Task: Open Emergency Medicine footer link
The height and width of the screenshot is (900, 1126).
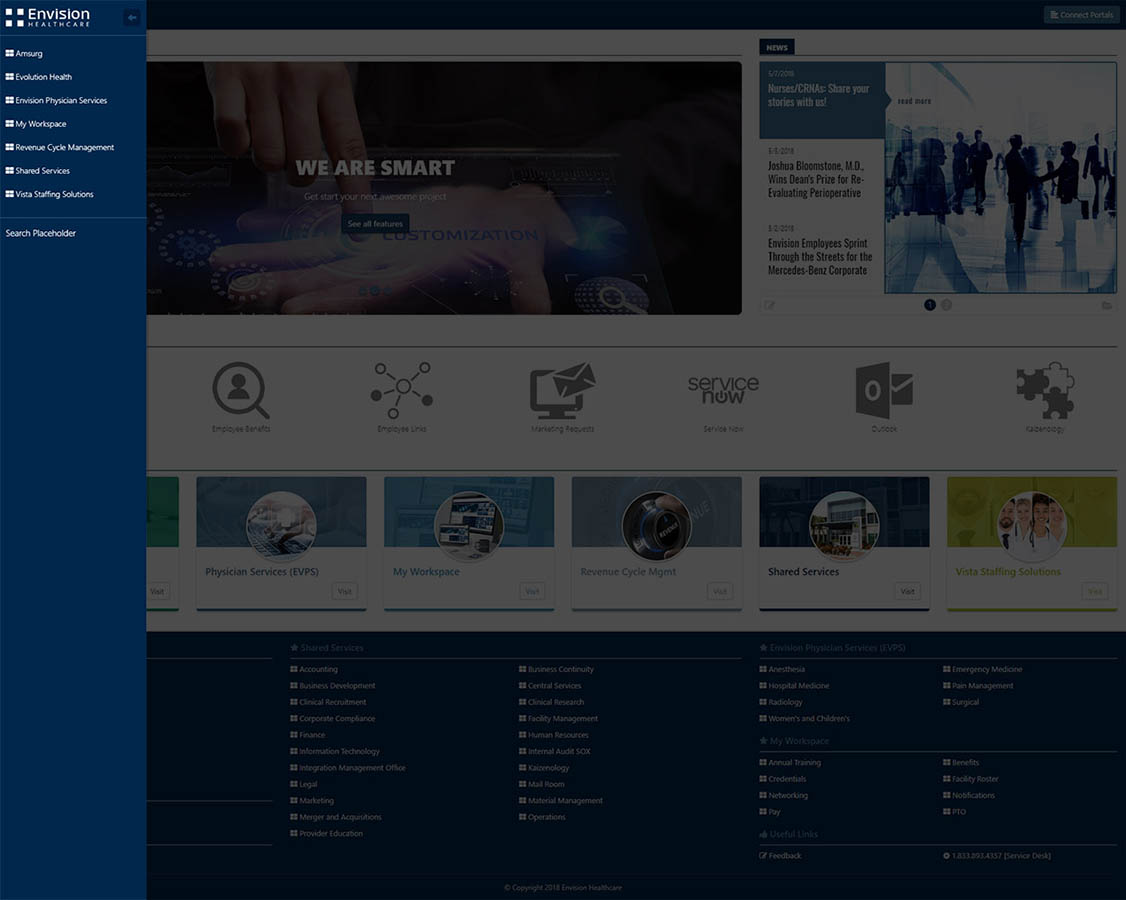Action: tap(982, 669)
